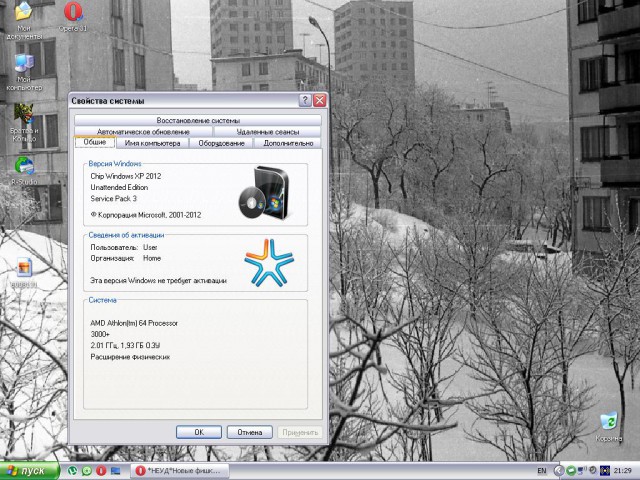Switch to the Удаленные сеансы tab
Viewport: 640px width, 480px height.
(268, 132)
